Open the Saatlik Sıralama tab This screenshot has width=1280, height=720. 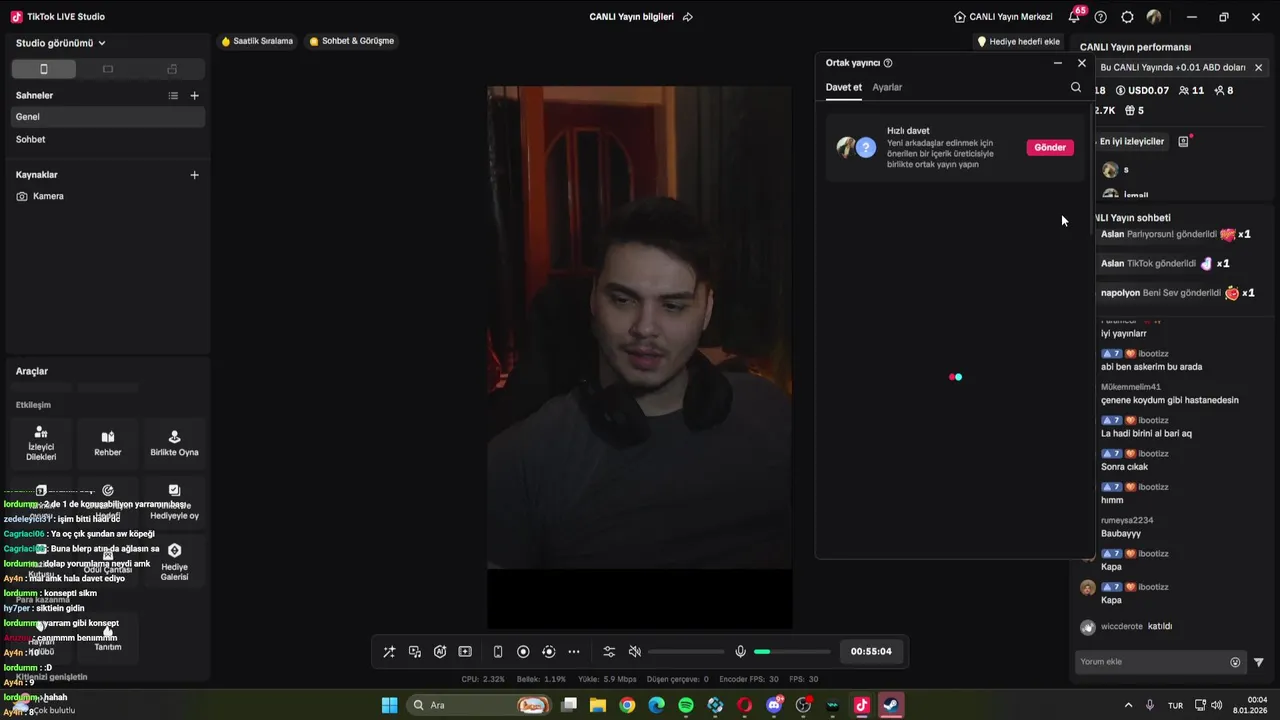tap(257, 41)
